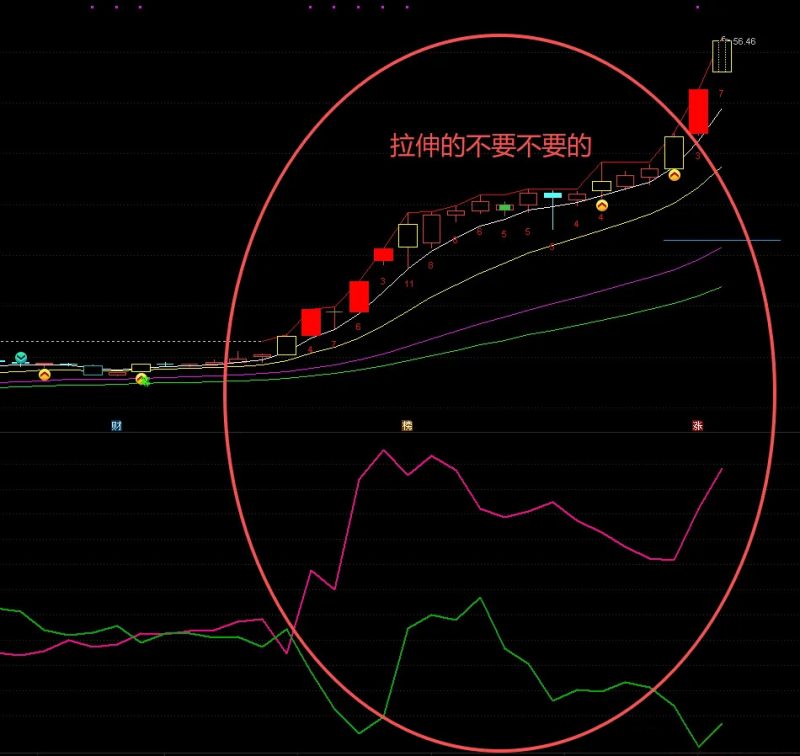
Task: Click the 56.46 high price label
Action: point(744,42)
